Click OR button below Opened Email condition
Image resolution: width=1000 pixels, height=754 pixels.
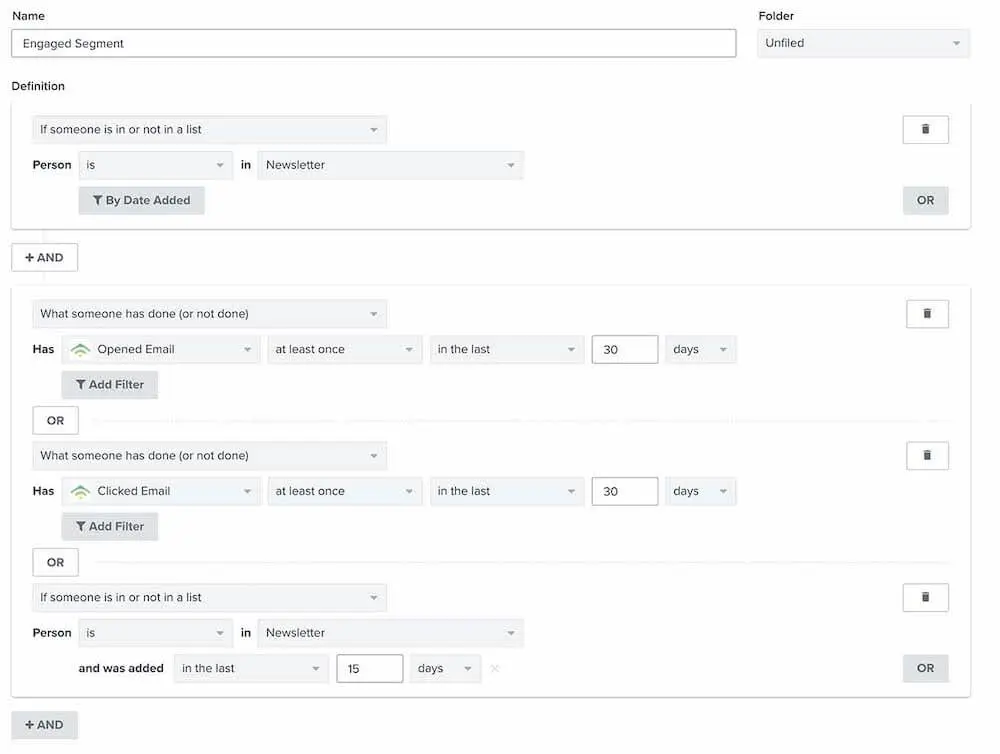pos(55,421)
